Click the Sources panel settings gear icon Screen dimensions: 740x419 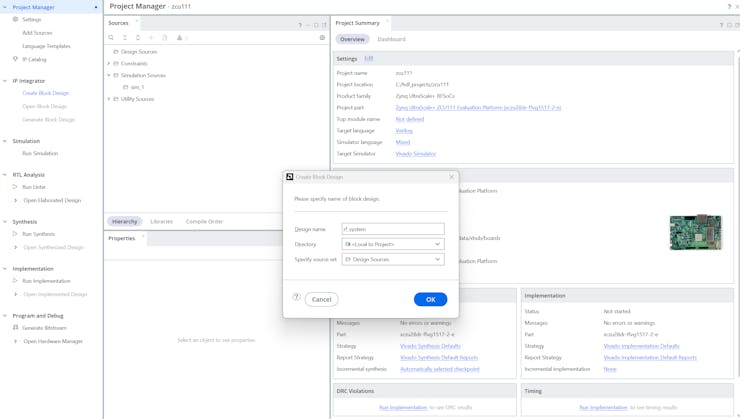click(322, 38)
